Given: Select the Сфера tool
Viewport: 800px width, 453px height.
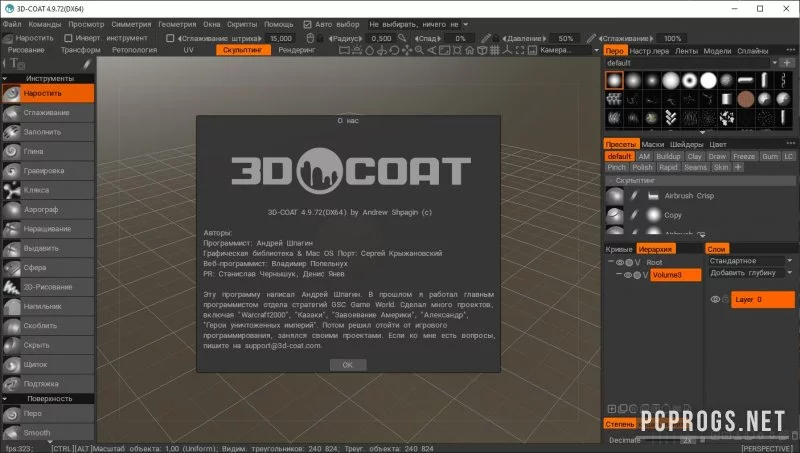Looking at the screenshot, I should (48, 268).
